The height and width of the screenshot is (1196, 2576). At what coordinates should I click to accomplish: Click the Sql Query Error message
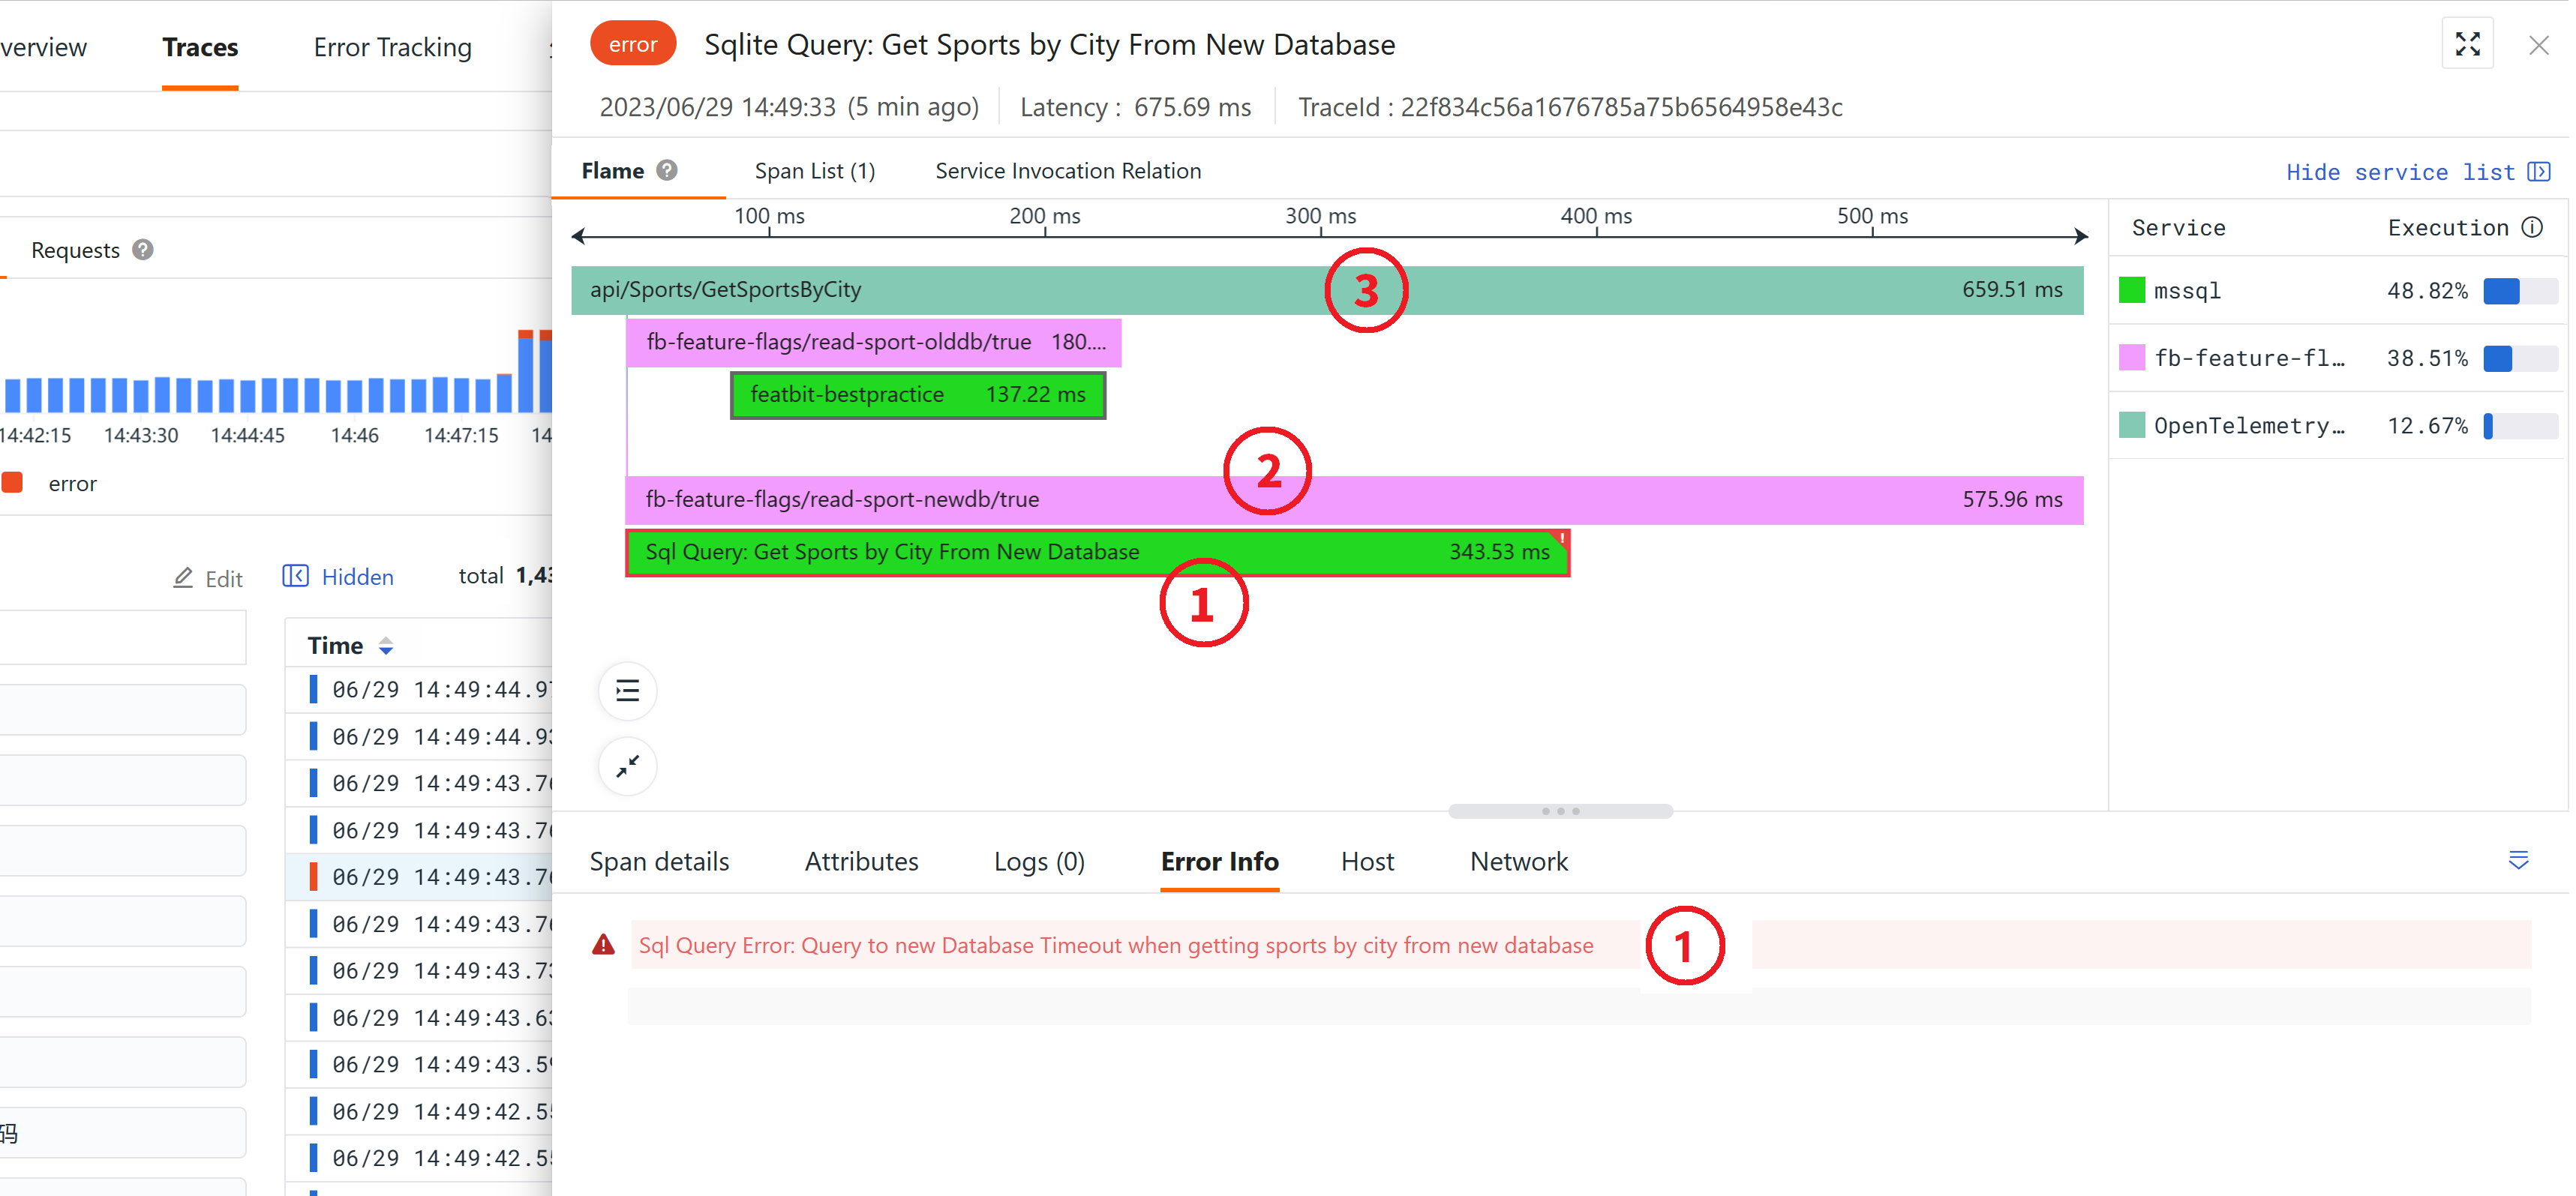pyautogui.click(x=1115, y=946)
